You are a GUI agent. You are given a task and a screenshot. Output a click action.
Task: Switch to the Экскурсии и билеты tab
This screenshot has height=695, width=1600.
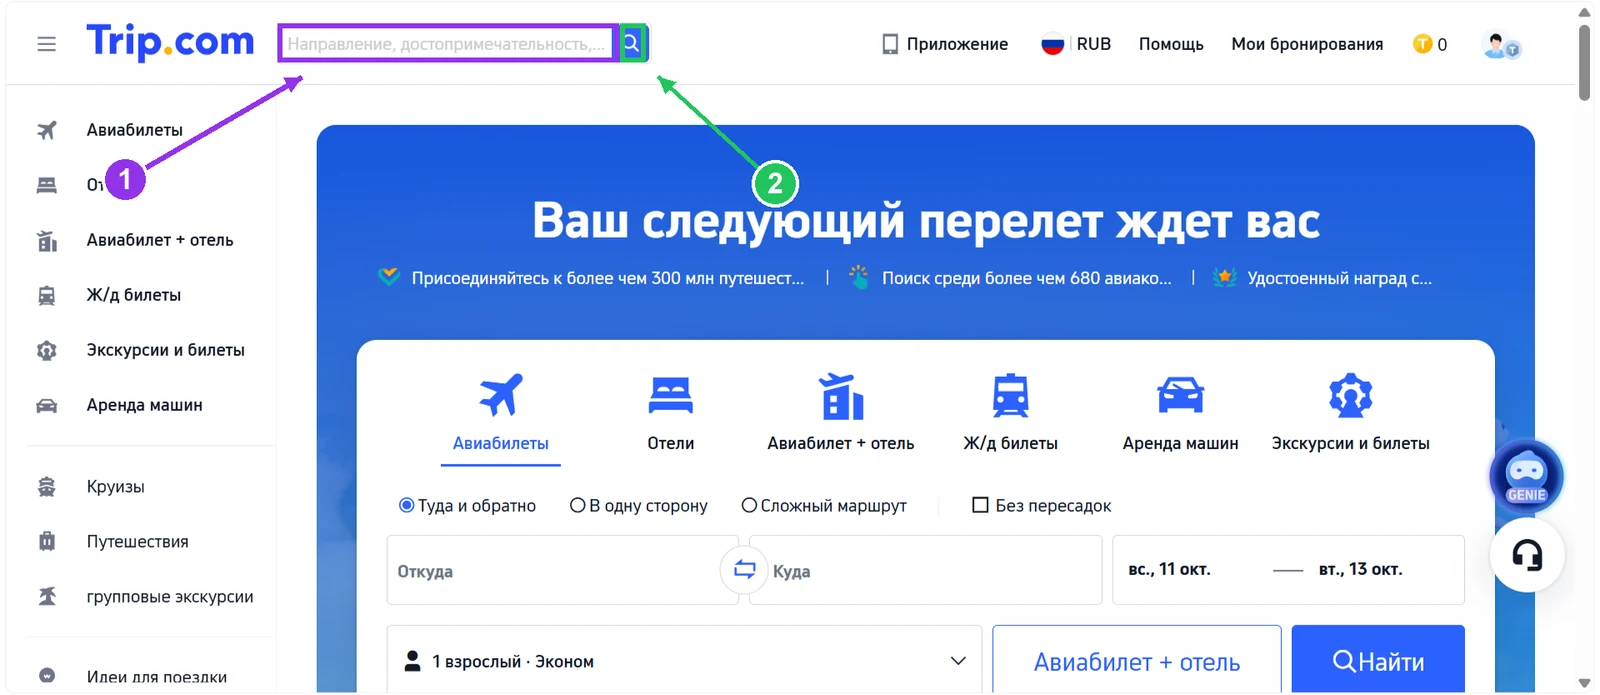pos(1350,412)
